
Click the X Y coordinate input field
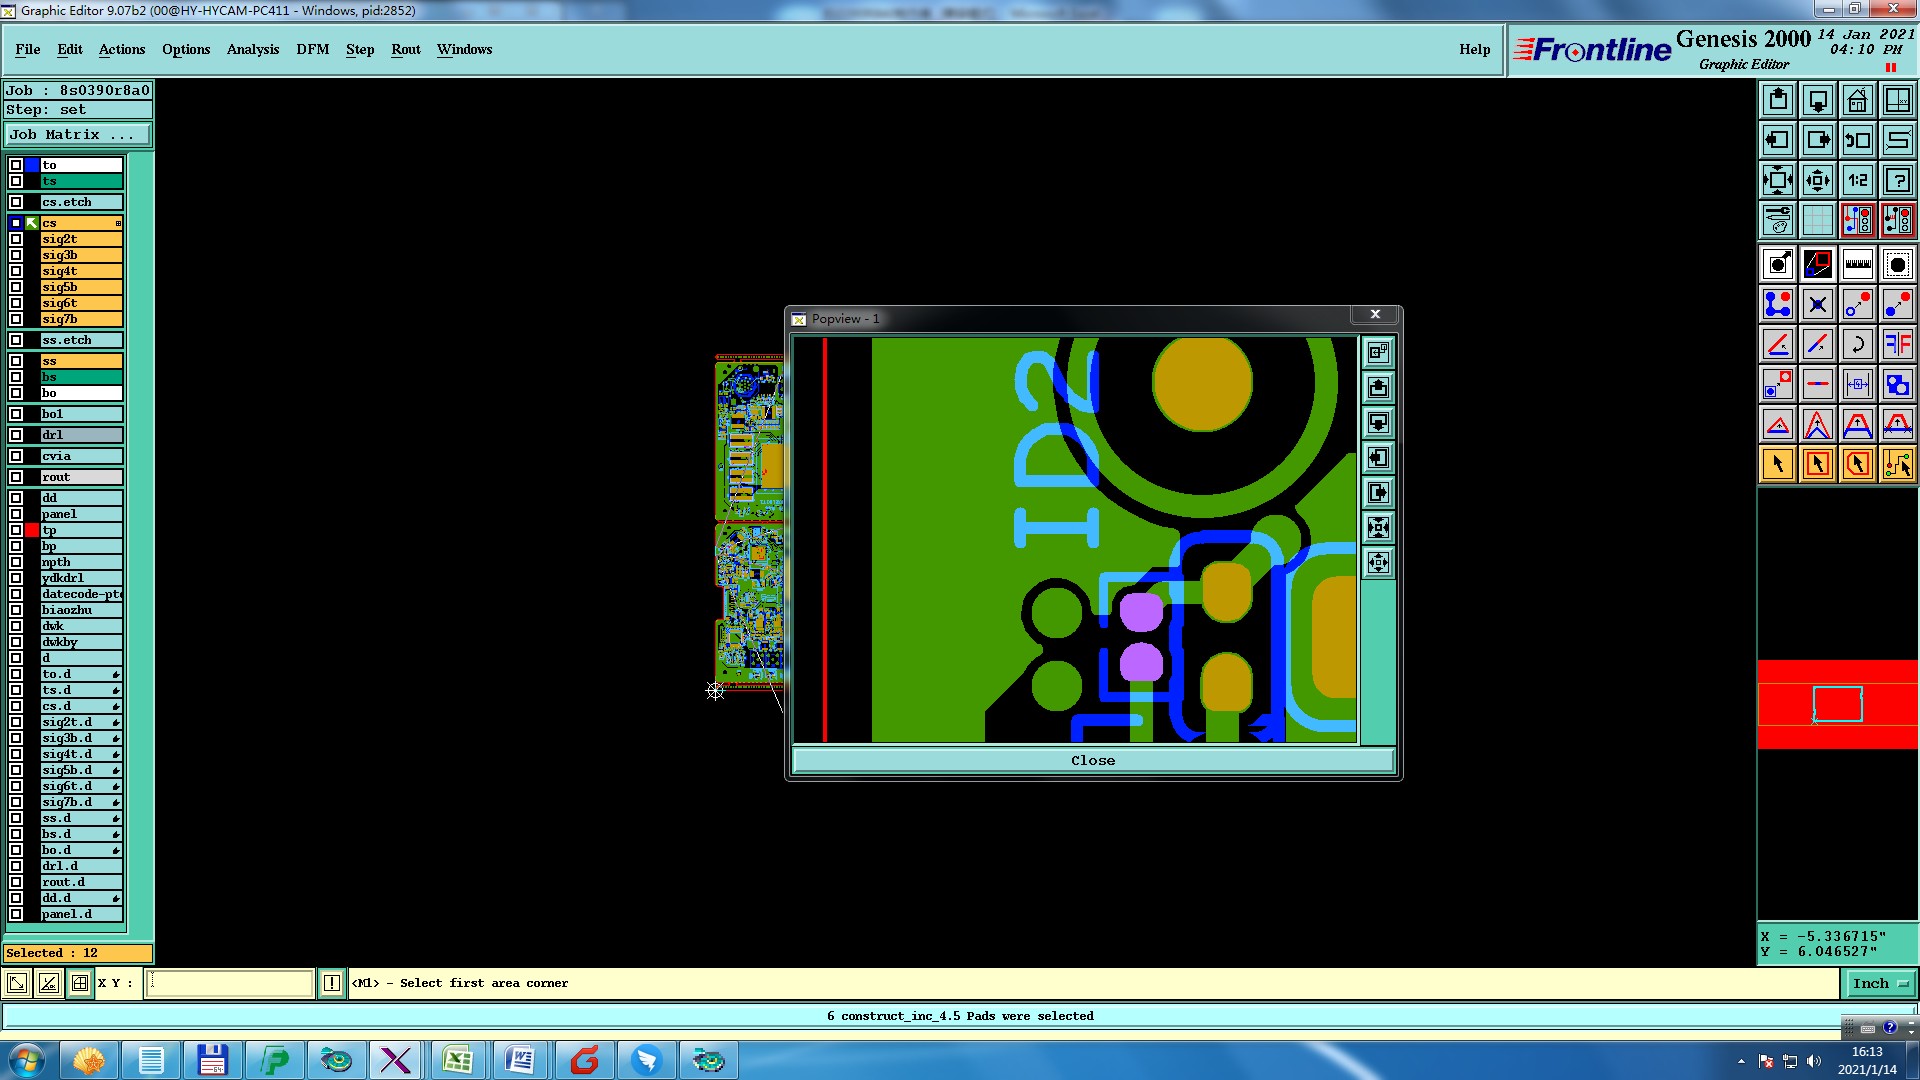point(230,984)
